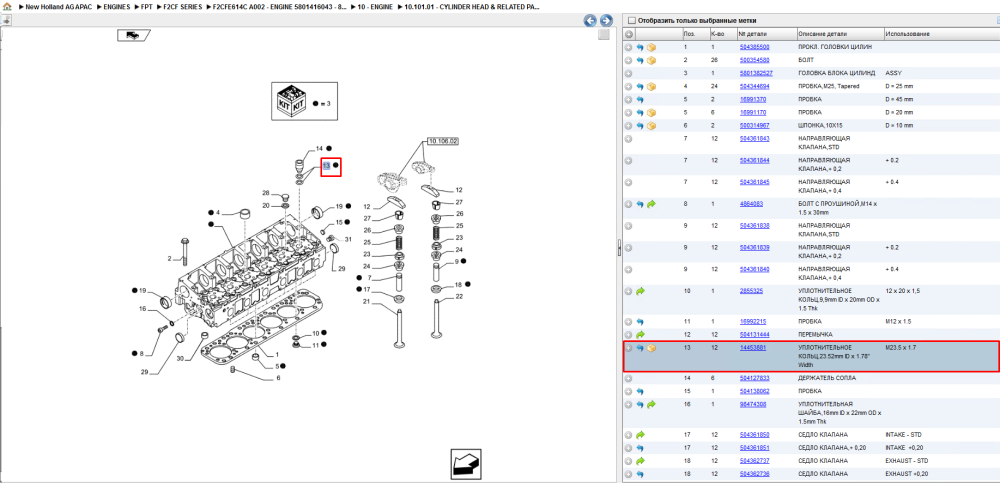Open part number 504361843 link
1000x483 pixels.
point(754,138)
